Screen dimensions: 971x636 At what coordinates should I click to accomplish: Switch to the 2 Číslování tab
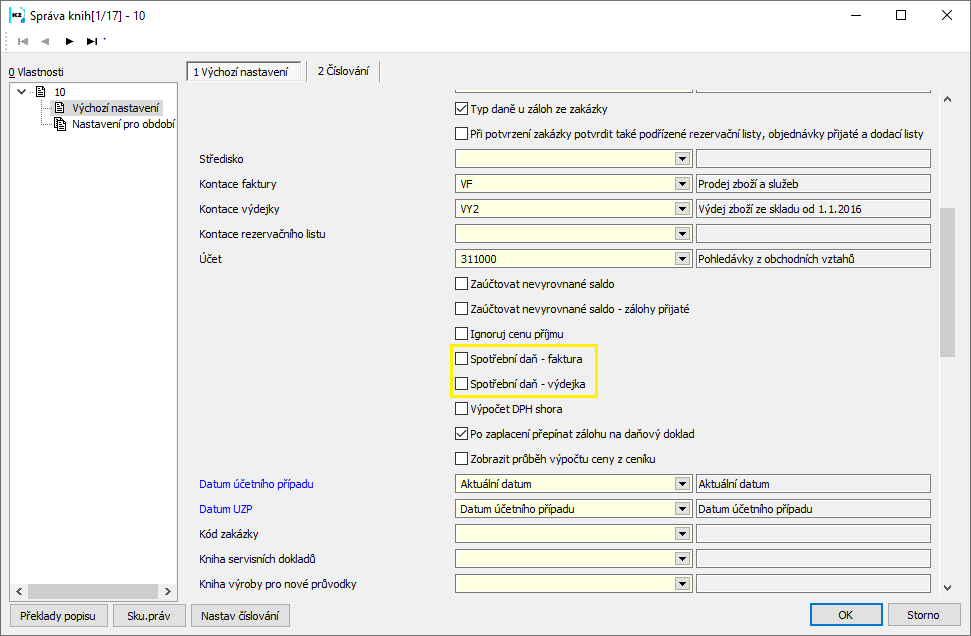(343, 71)
